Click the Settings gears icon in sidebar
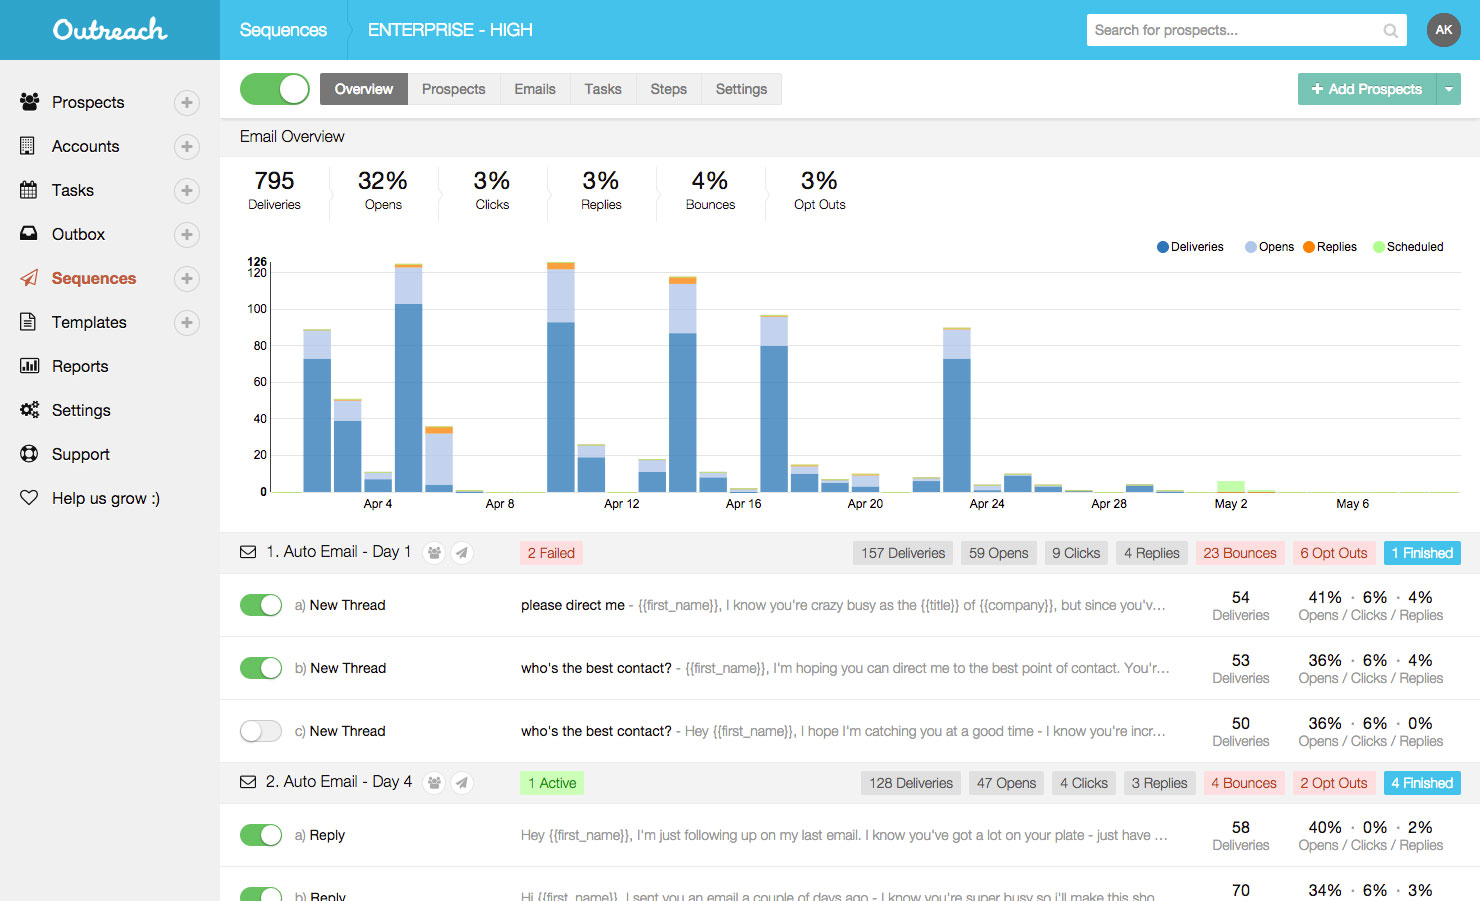Screen dimensions: 1480x901 30,410
